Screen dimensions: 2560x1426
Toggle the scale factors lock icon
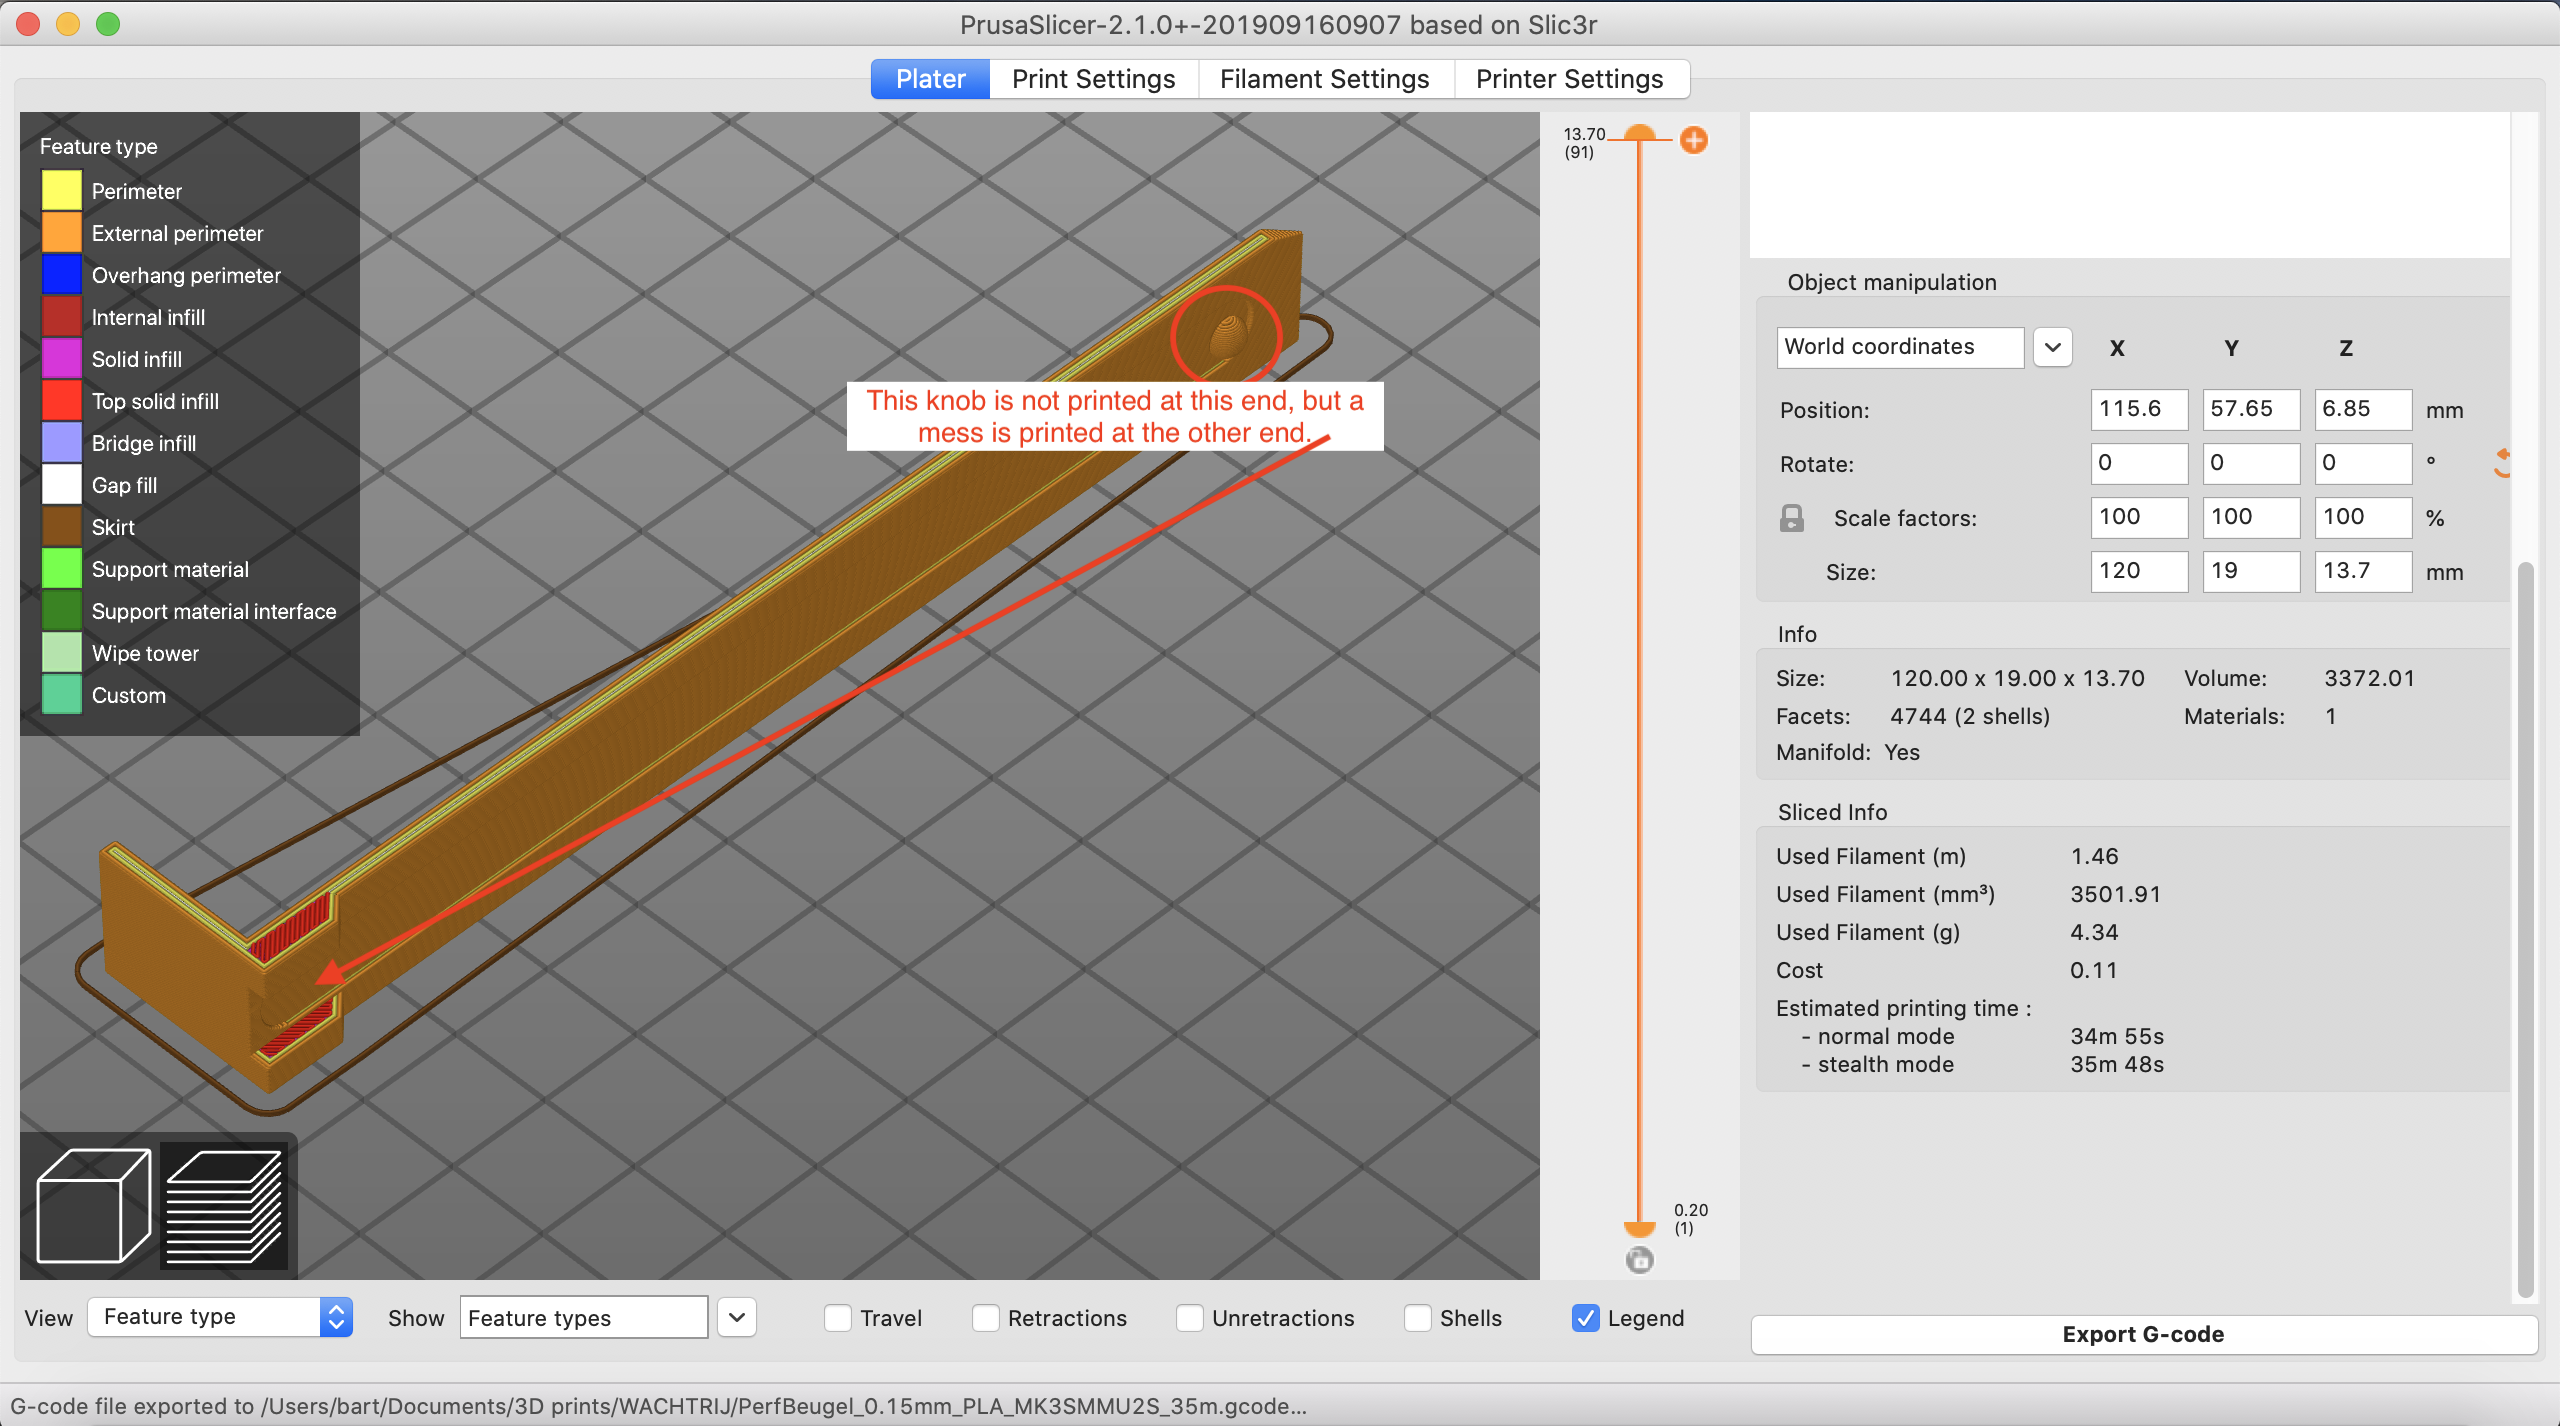click(1792, 518)
